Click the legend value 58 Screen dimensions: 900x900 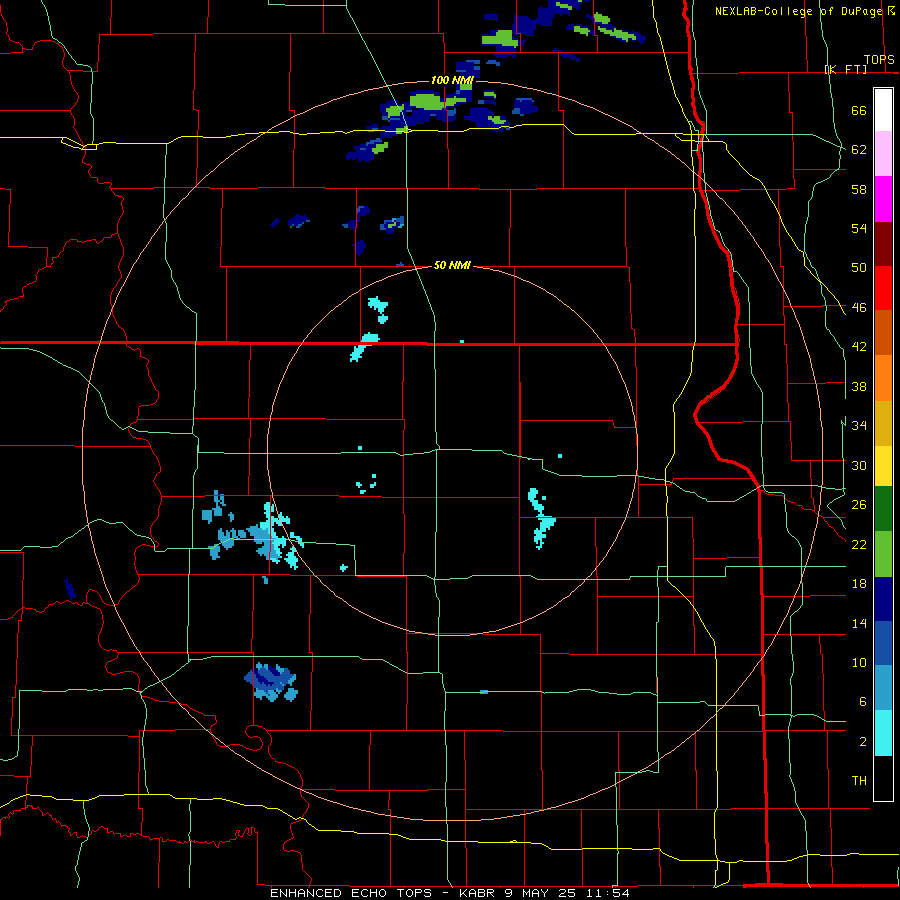coord(859,189)
